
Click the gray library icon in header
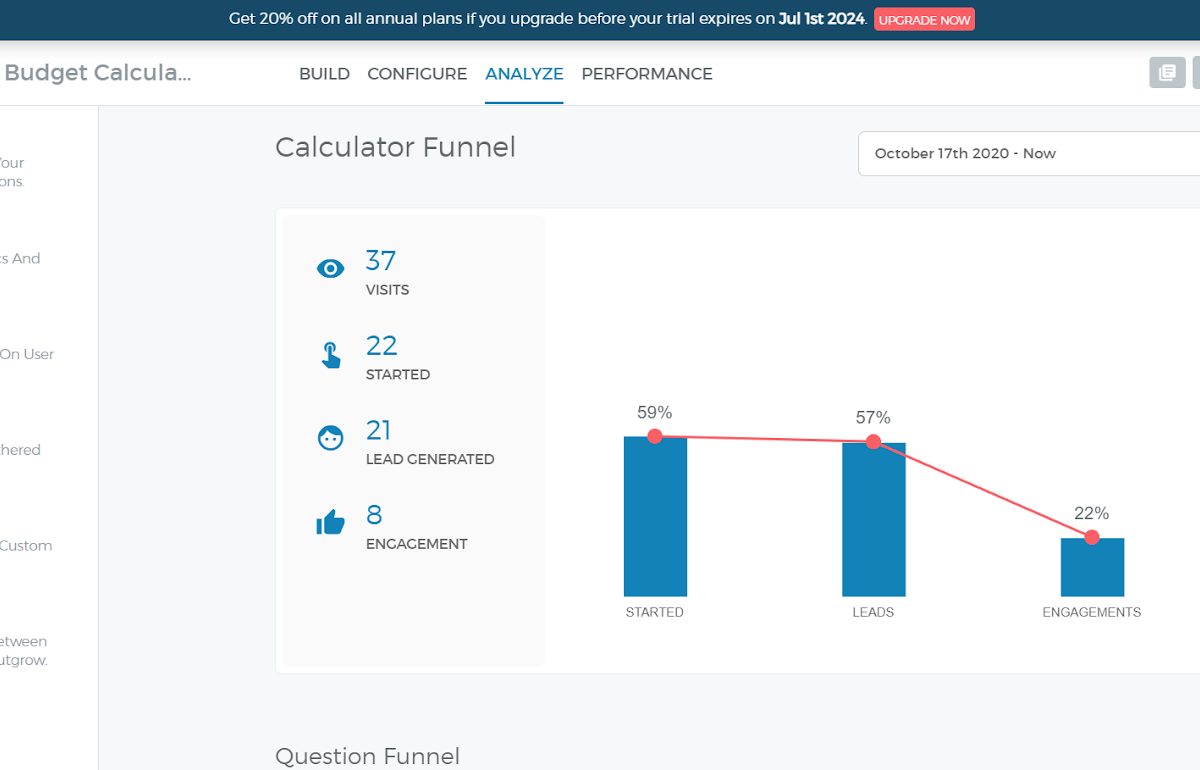coord(1167,73)
